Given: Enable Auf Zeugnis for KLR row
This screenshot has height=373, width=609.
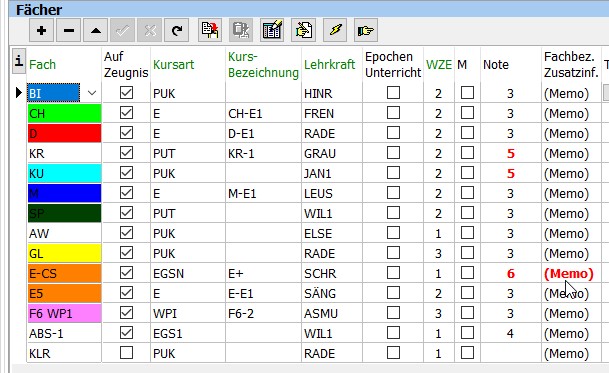Looking at the screenshot, I should tap(126, 353).
